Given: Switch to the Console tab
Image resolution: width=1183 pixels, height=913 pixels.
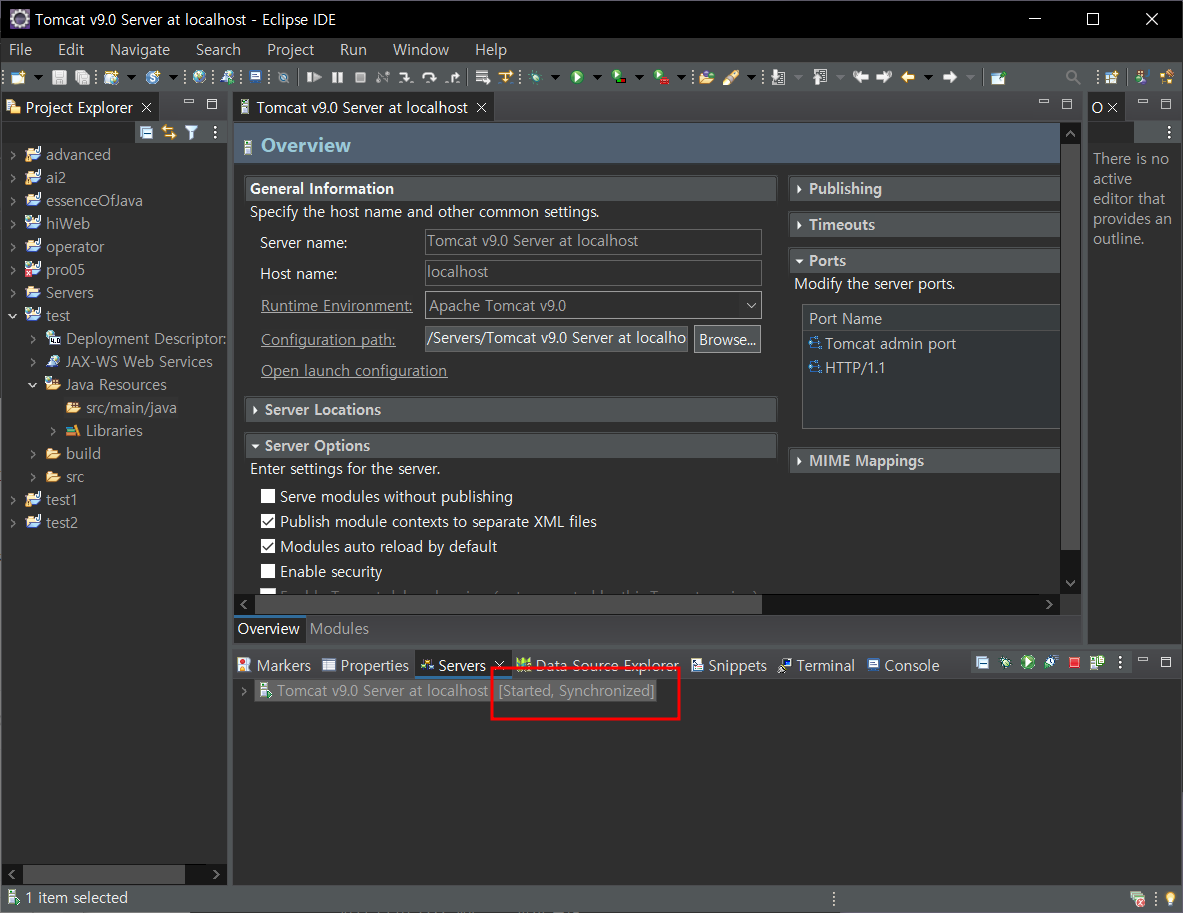Looking at the screenshot, I should [x=903, y=666].
